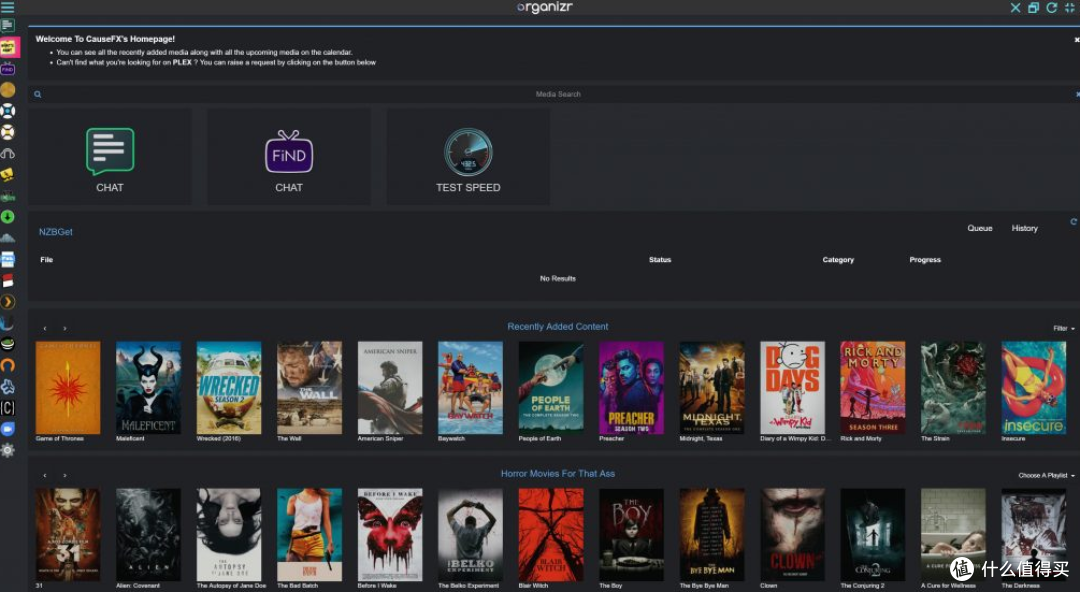Screen dimensions: 1080x592
Task: Open the Preacher poster
Action: click(x=632, y=387)
